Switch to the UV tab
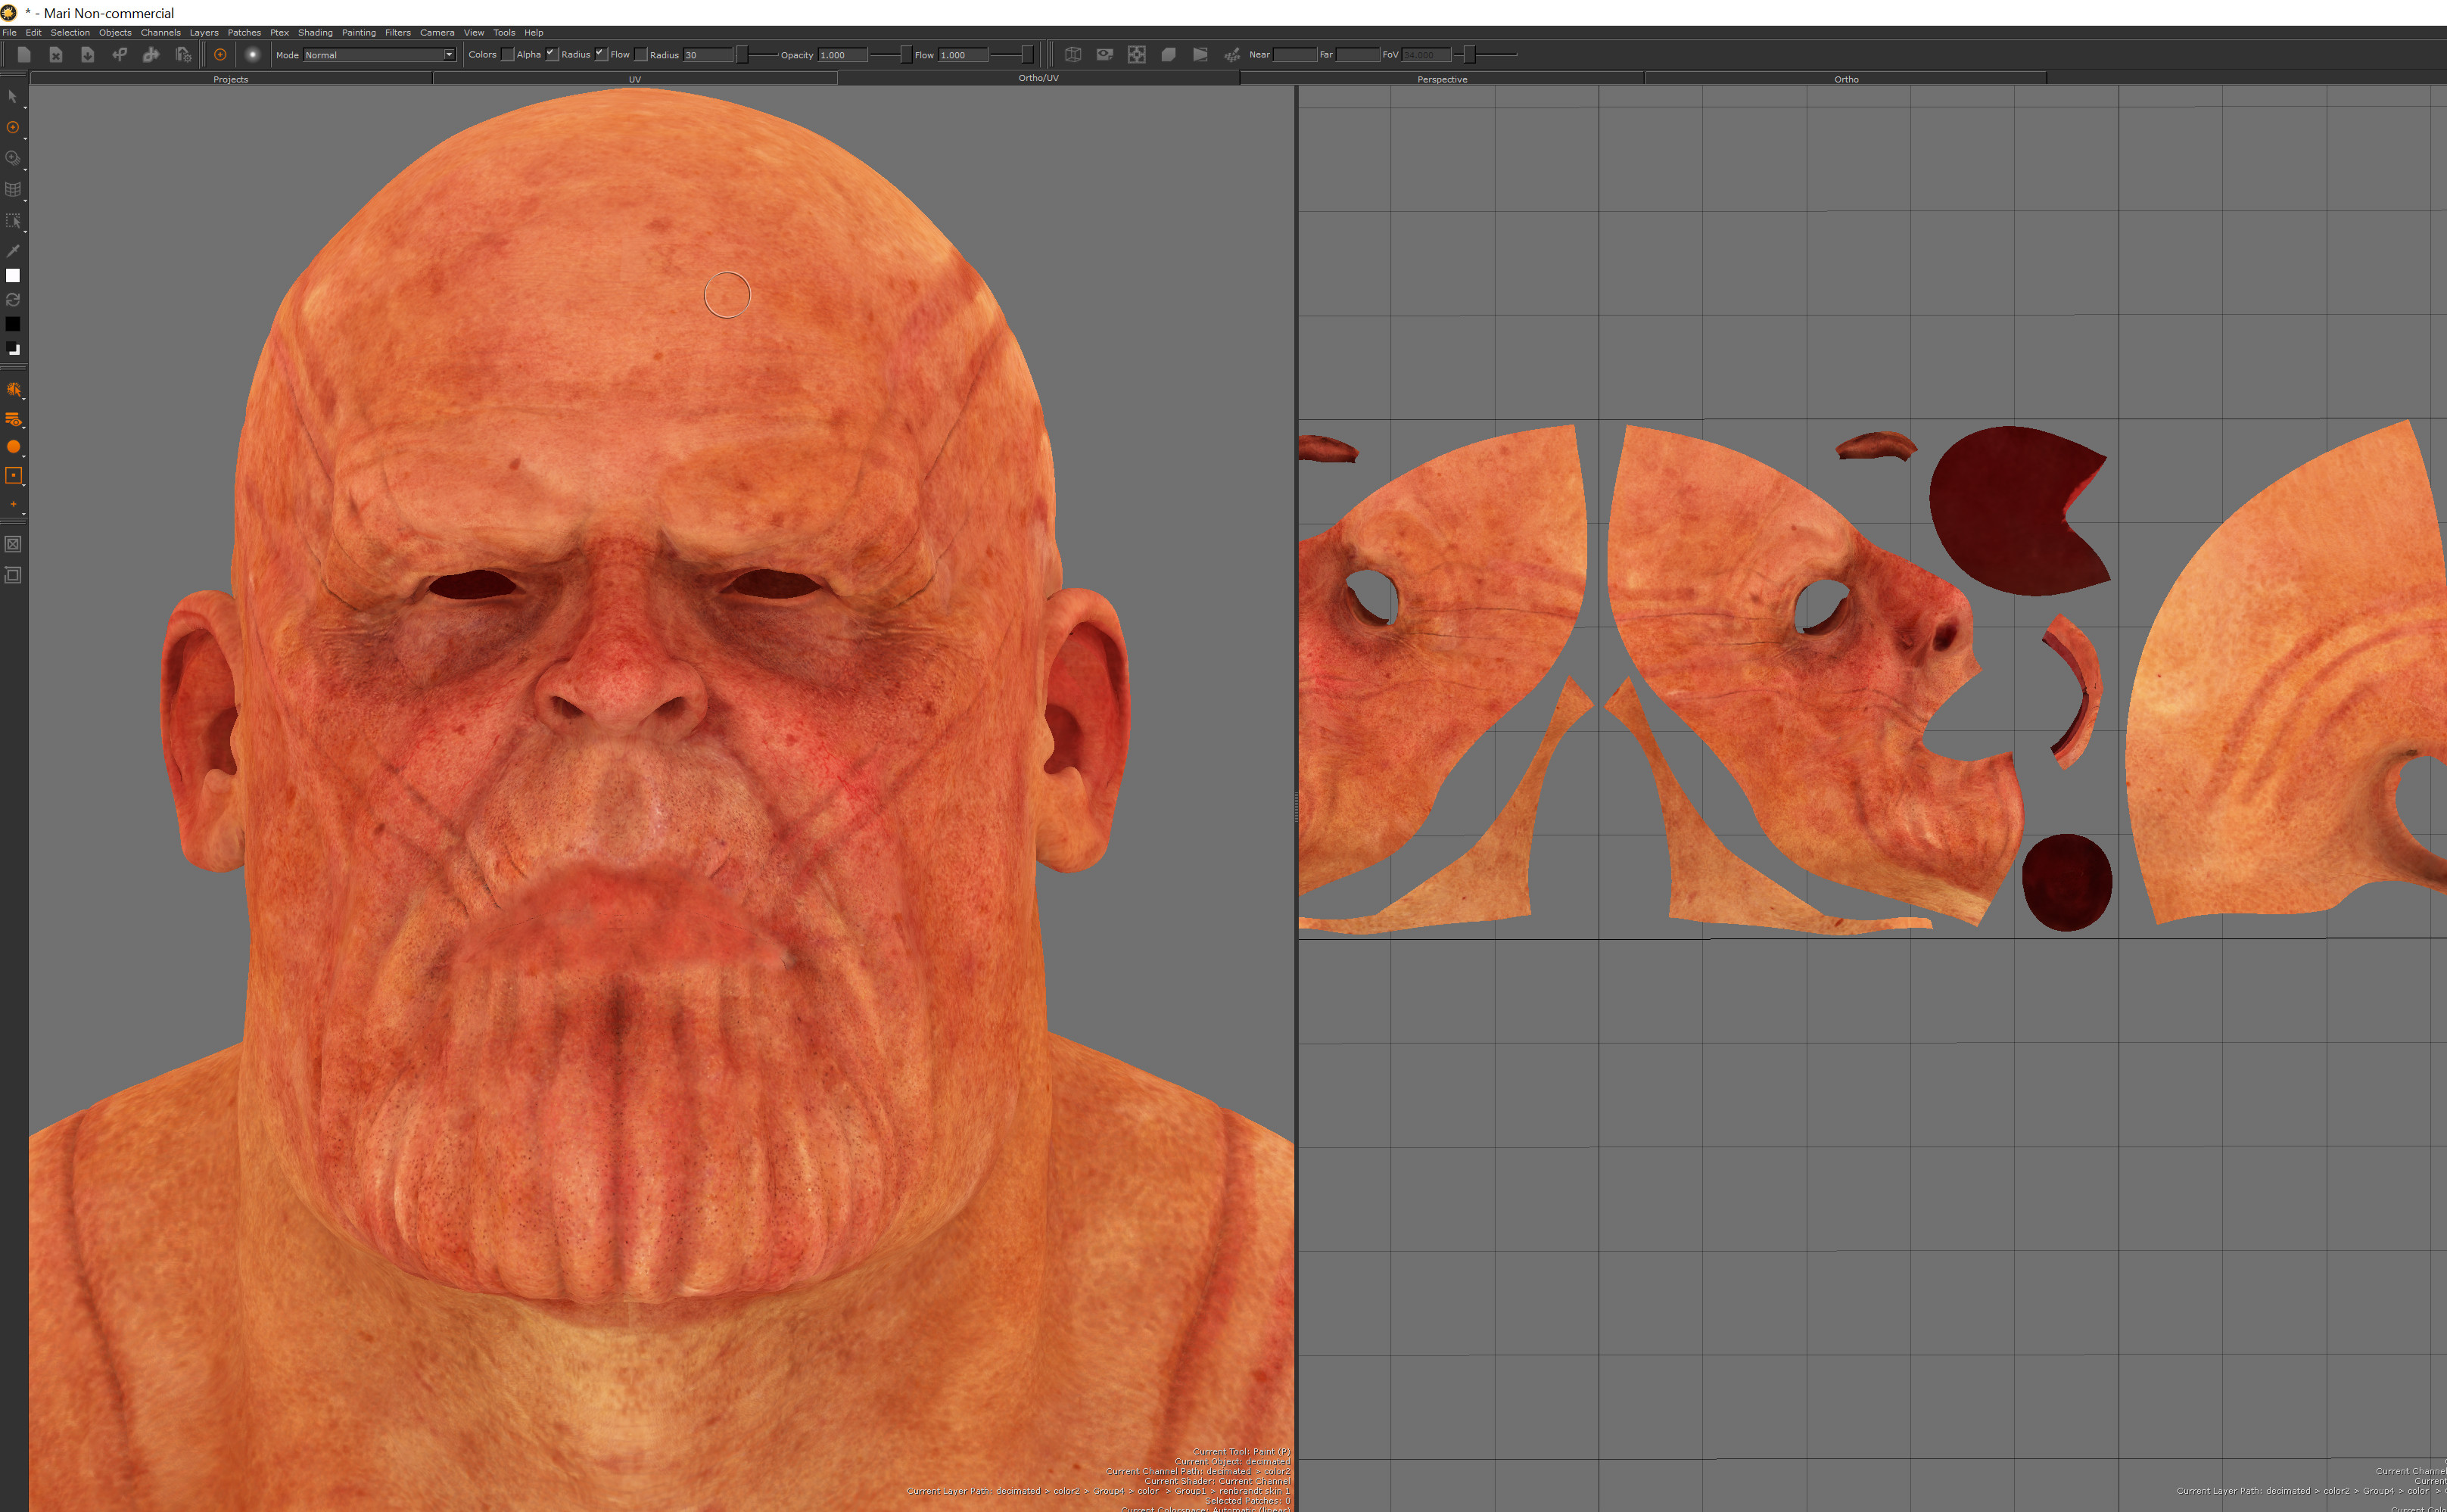Screen dimensions: 2447x1512 (x=635, y=79)
